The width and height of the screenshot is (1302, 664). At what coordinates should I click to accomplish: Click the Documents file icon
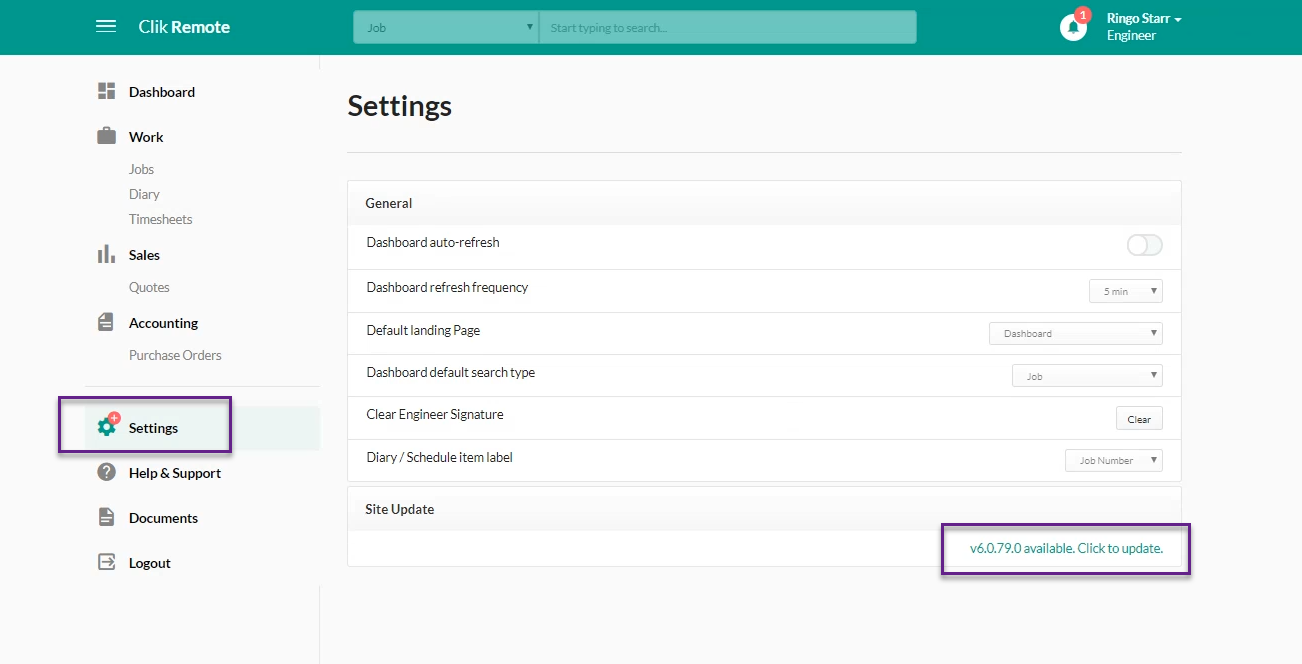[x=106, y=517]
